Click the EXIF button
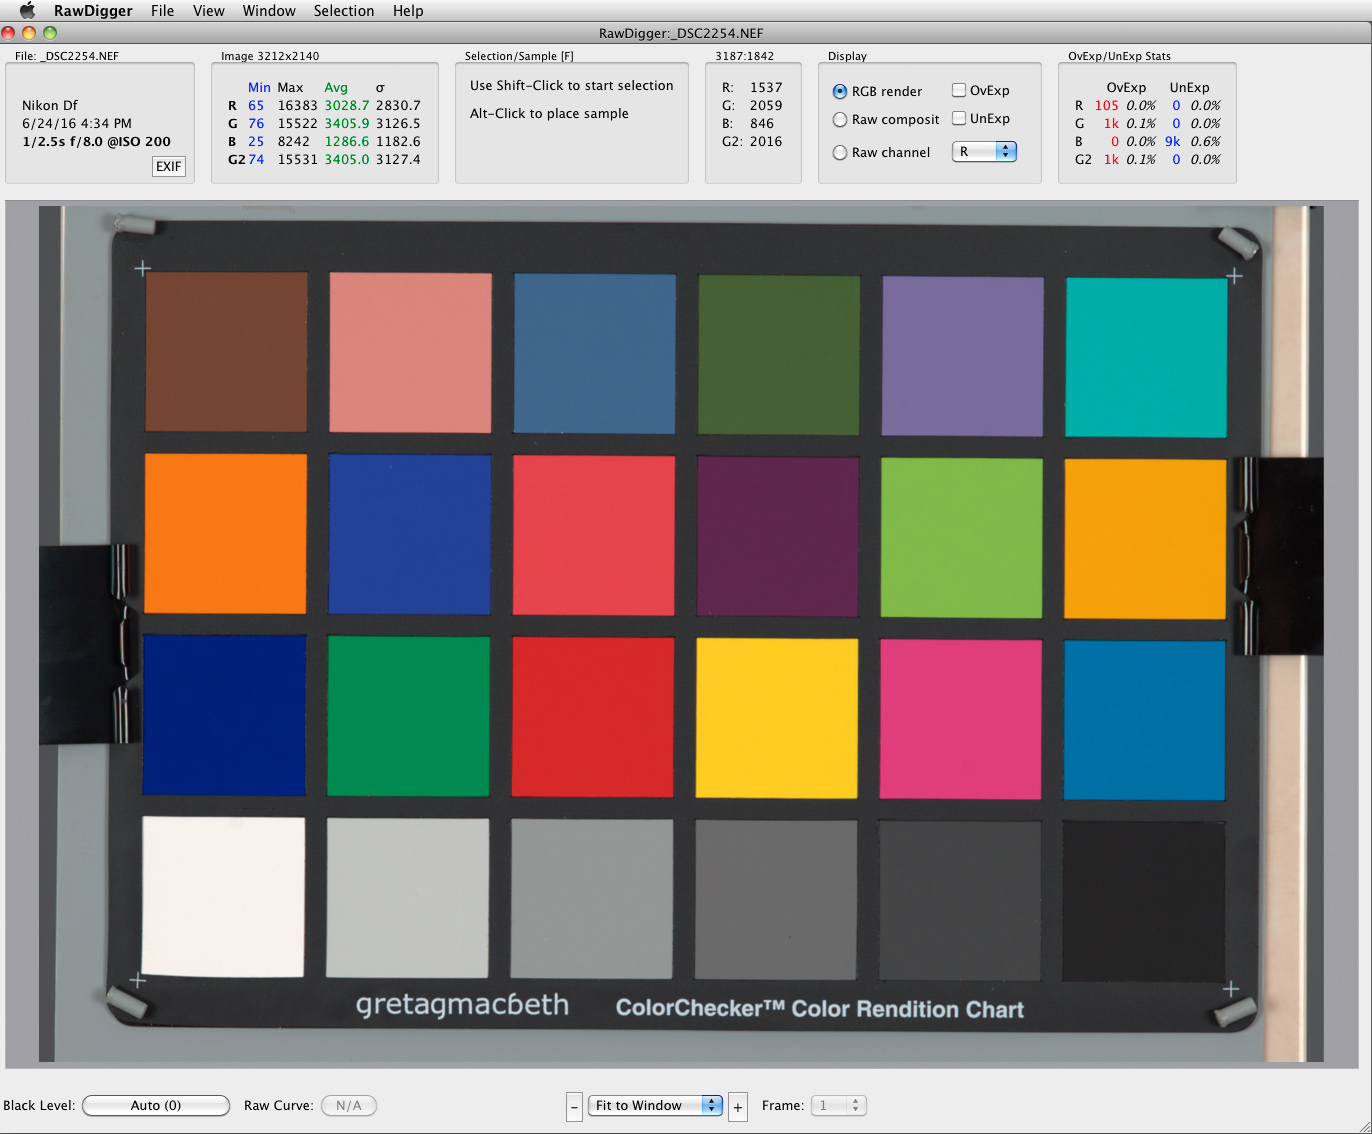 169,166
